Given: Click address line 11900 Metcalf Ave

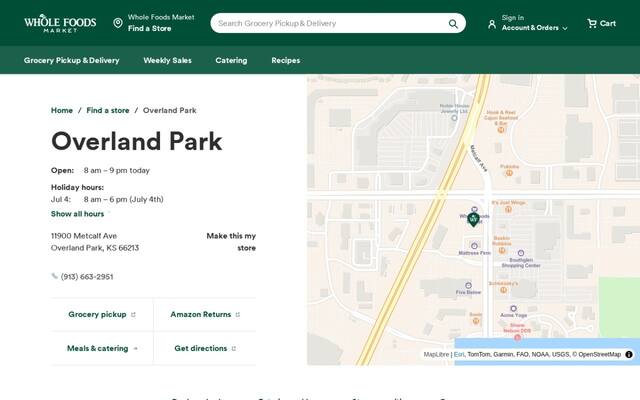Looking at the screenshot, I should [84, 236].
